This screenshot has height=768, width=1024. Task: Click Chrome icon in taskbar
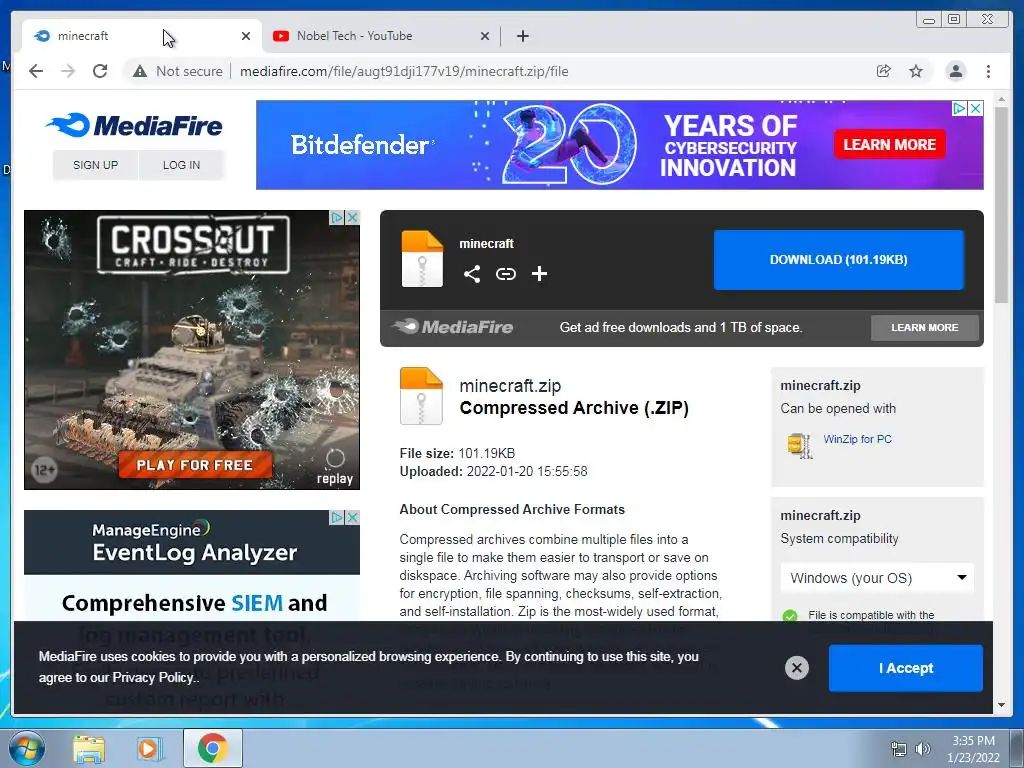pyautogui.click(x=213, y=748)
